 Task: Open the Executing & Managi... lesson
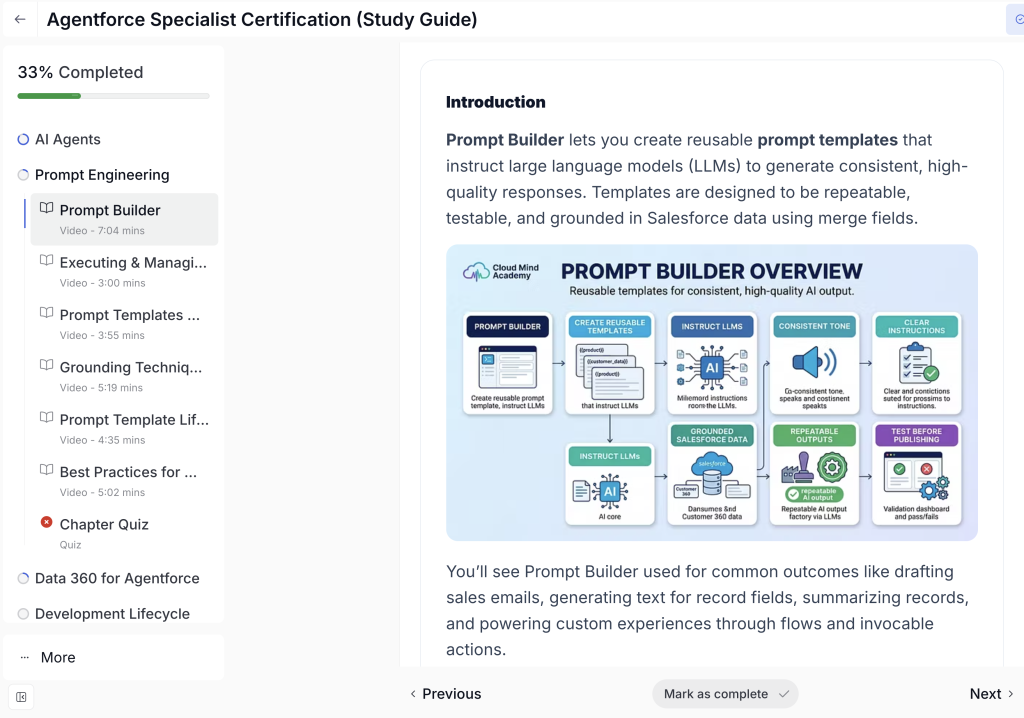click(124, 271)
